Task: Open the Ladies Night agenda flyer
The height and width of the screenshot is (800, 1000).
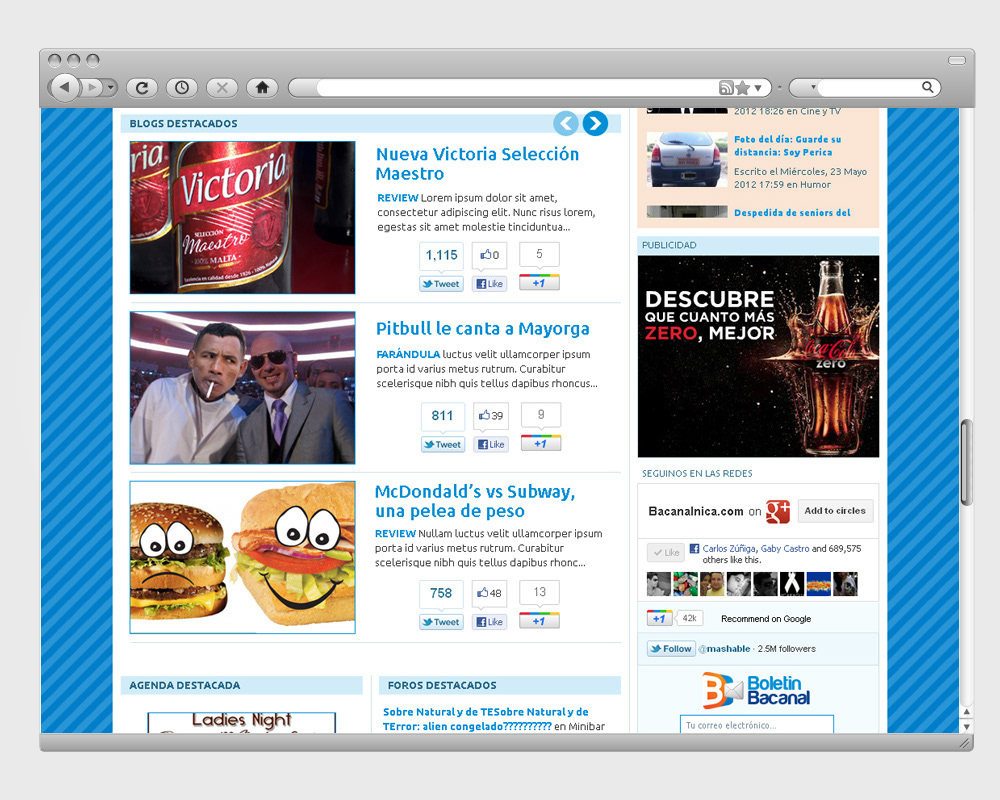Action: 242,722
